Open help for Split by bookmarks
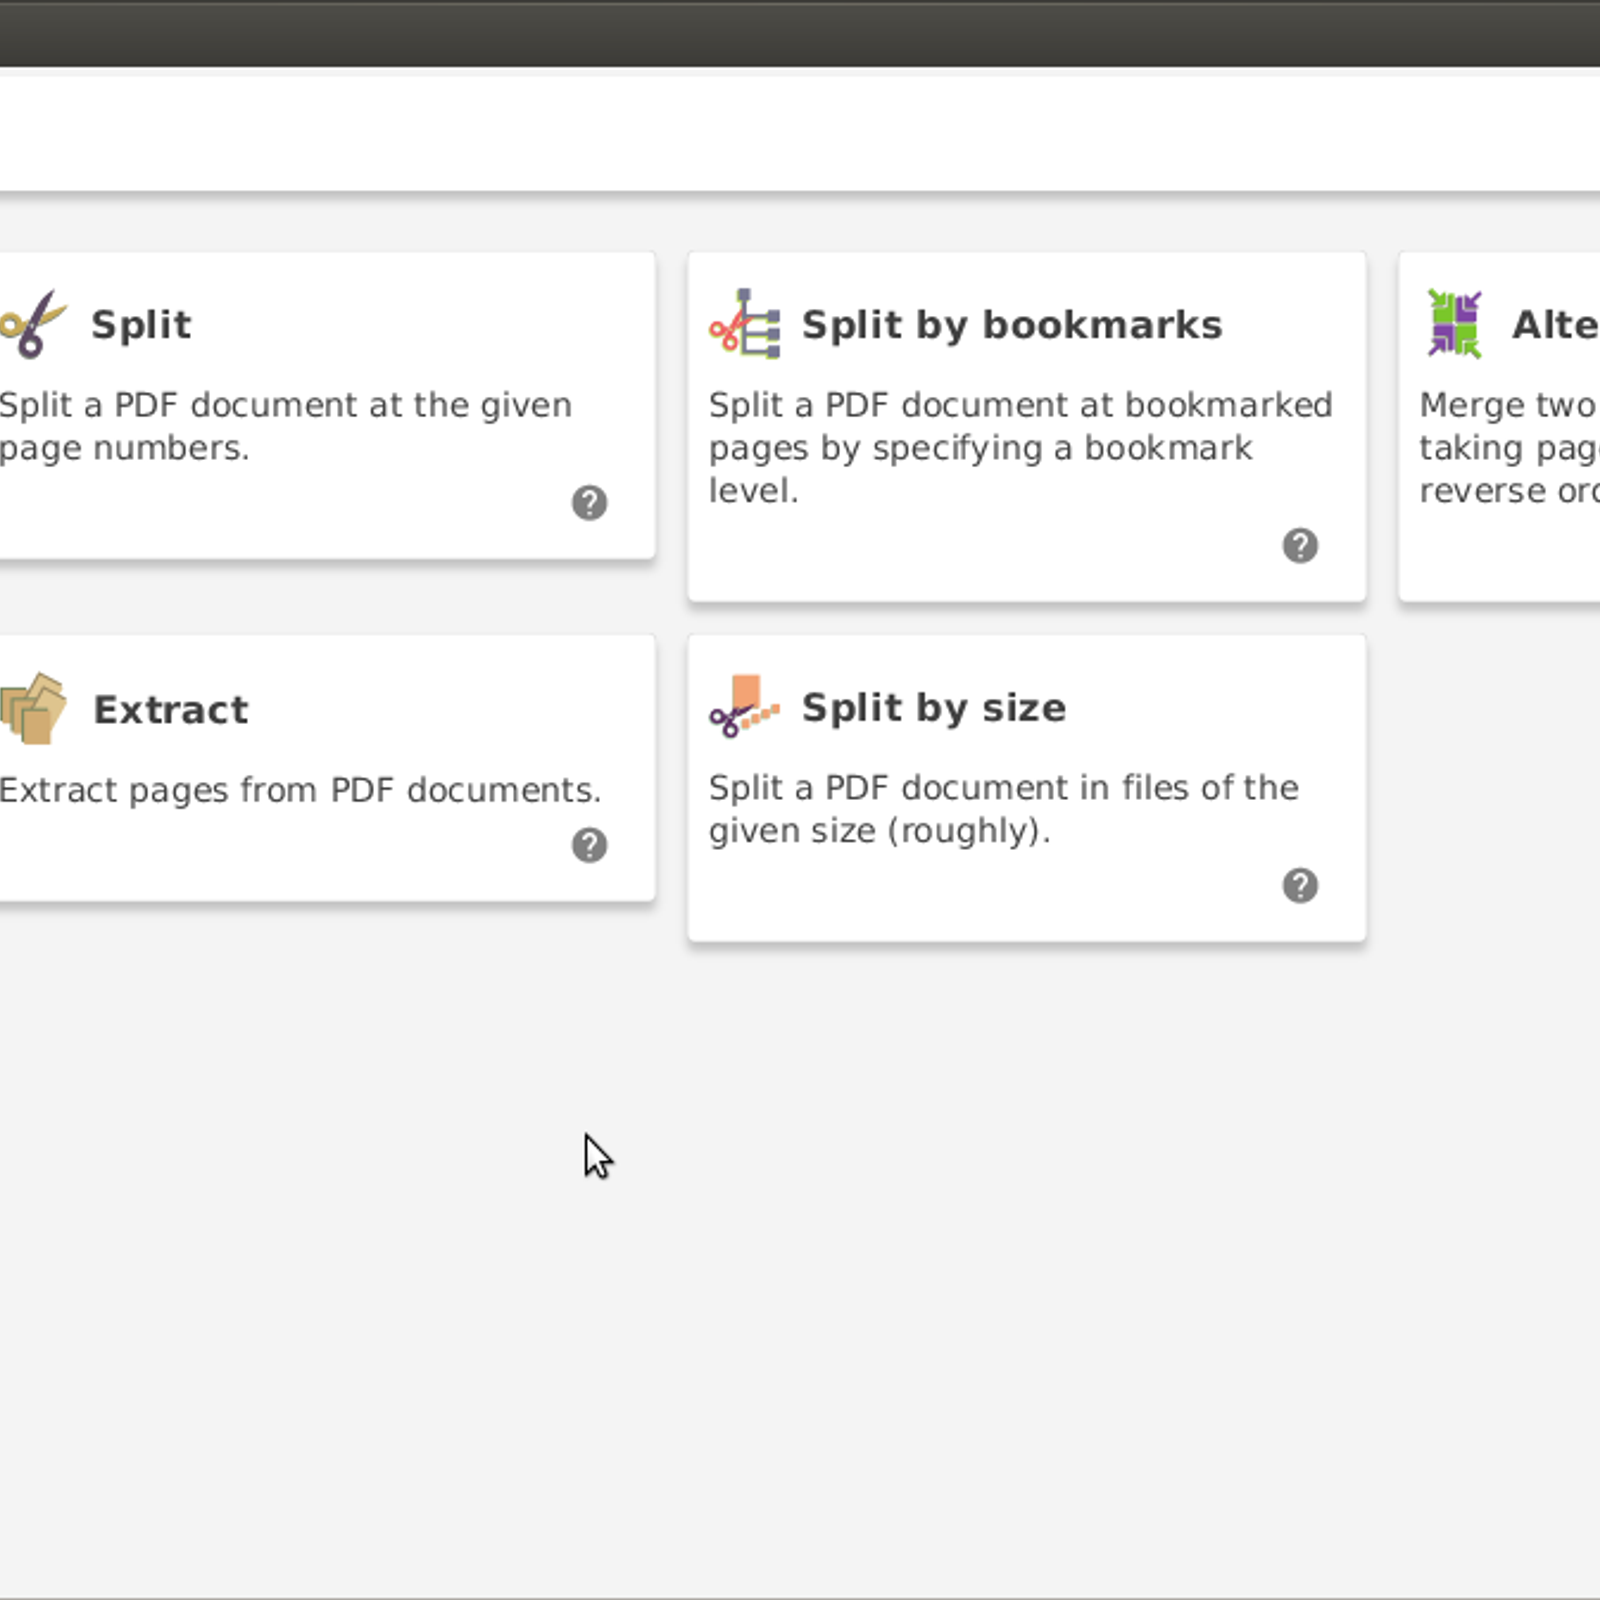The width and height of the screenshot is (1600, 1600). (1299, 546)
